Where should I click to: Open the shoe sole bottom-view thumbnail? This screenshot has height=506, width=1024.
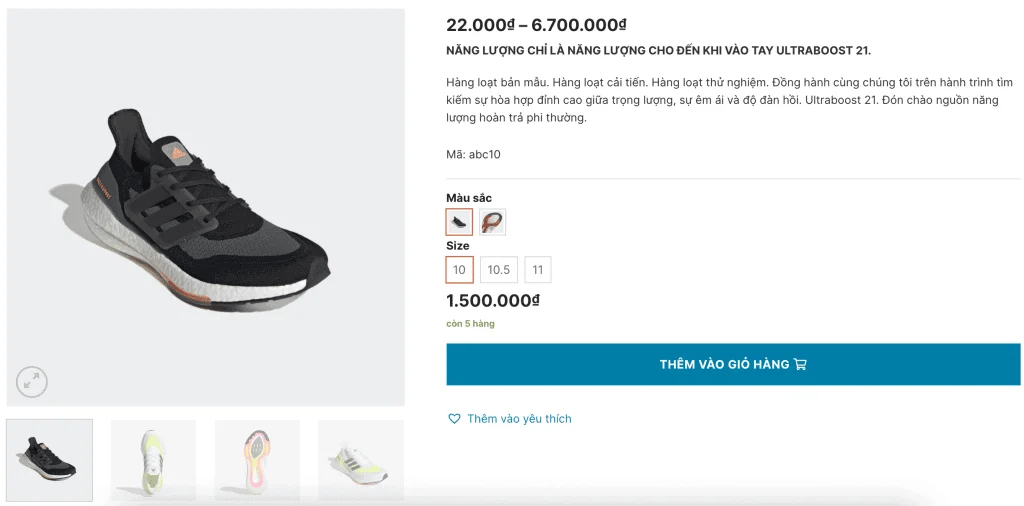coord(257,460)
